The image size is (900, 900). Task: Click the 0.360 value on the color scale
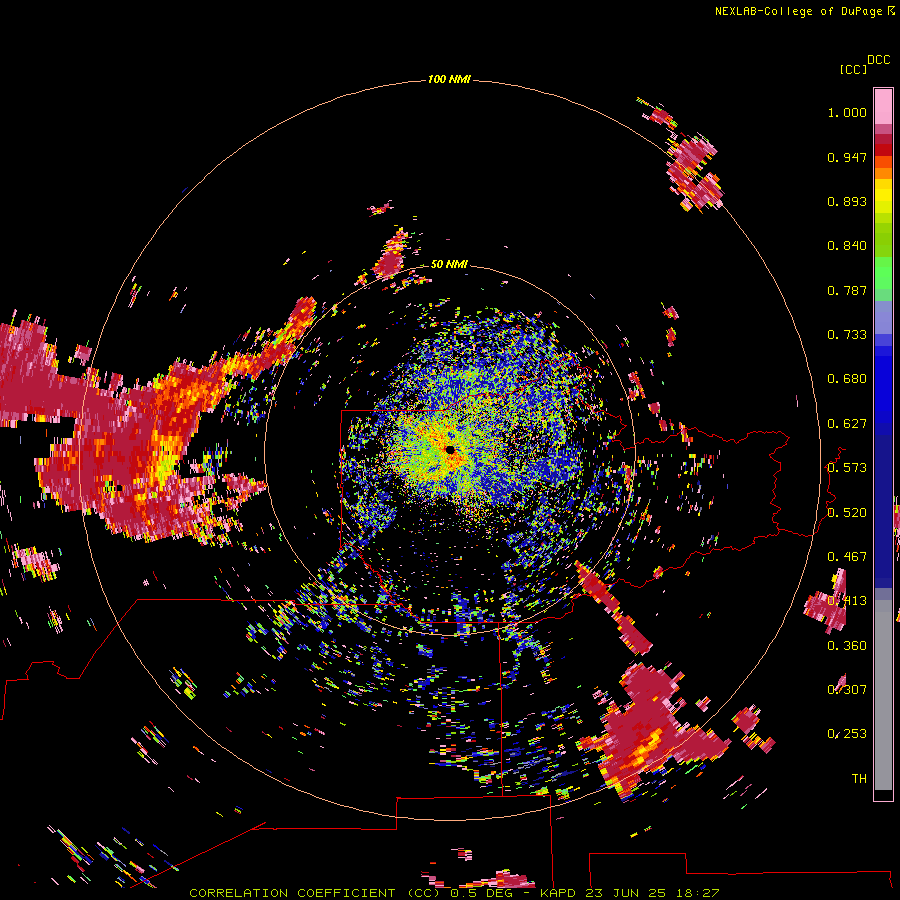point(847,646)
